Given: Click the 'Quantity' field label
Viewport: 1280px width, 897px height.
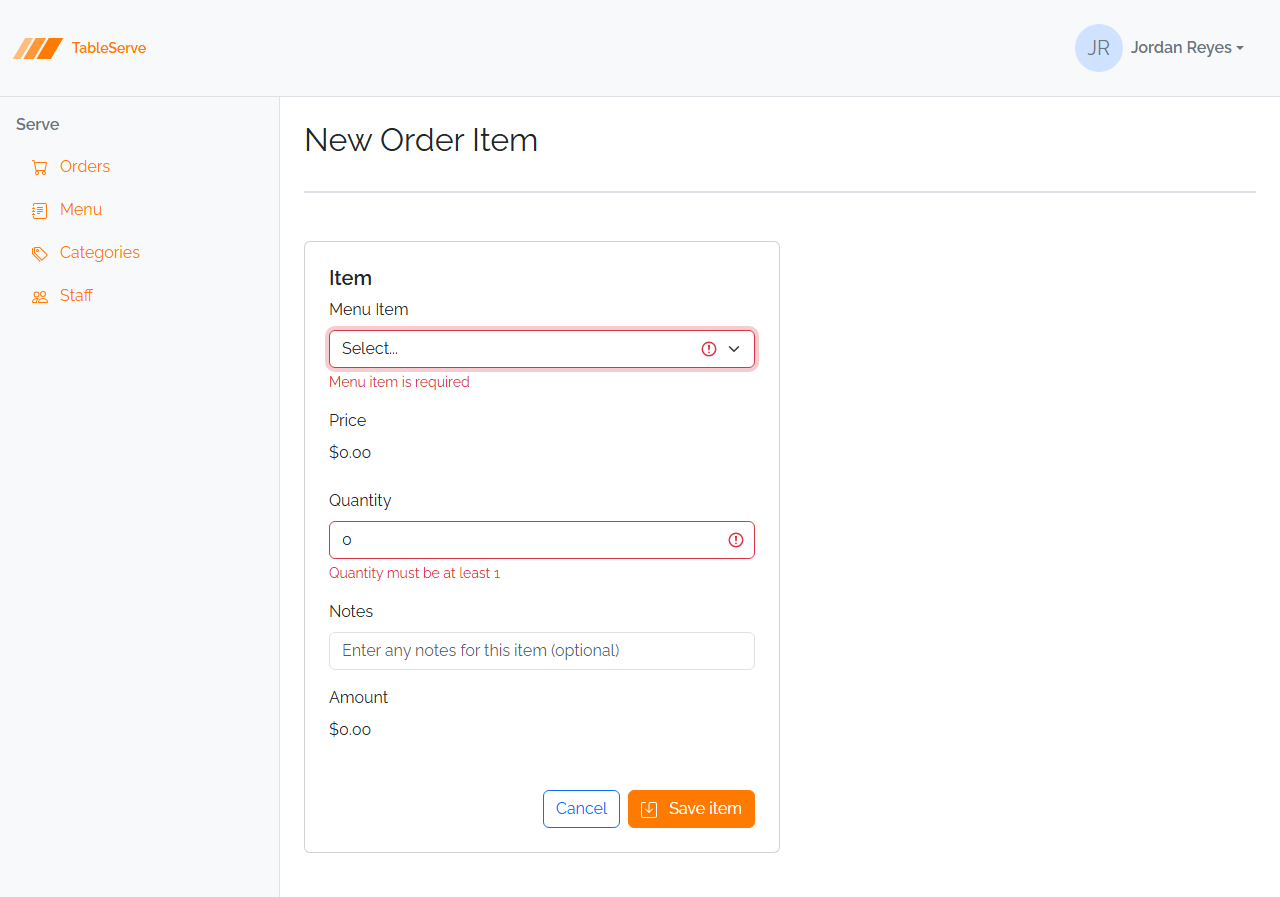Looking at the screenshot, I should point(360,501).
